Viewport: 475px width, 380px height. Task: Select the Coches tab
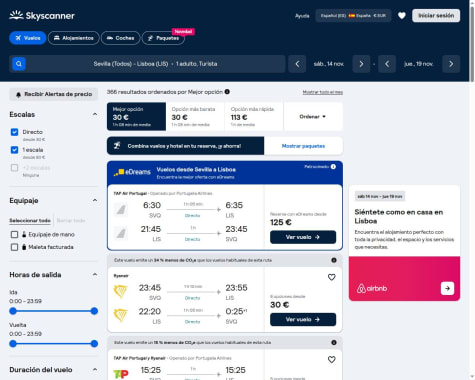pyautogui.click(x=120, y=38)
